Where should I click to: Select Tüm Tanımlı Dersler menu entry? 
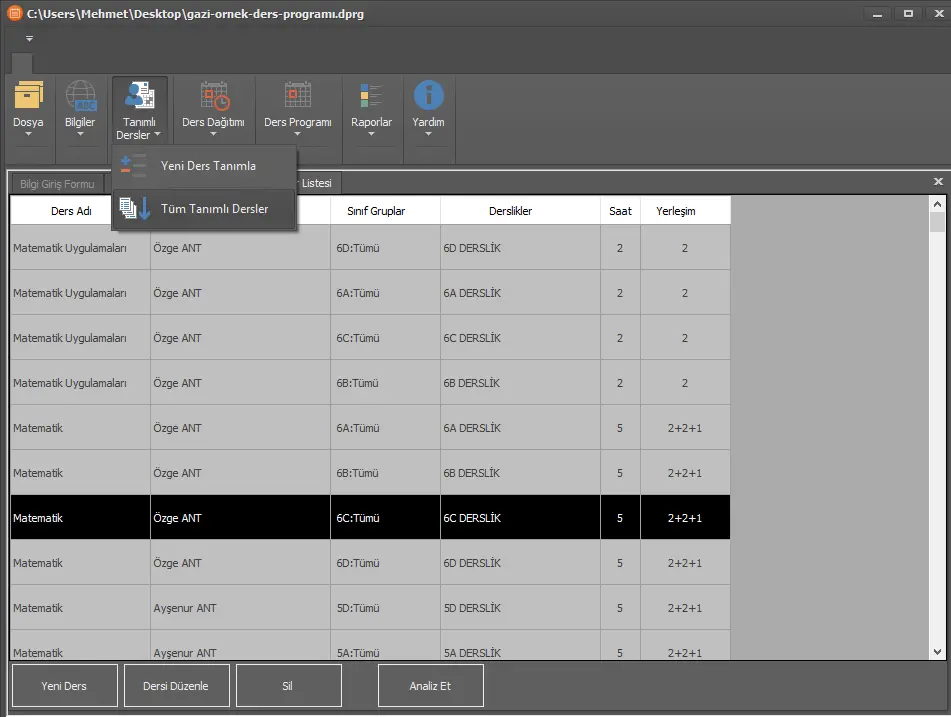[214, 209]
